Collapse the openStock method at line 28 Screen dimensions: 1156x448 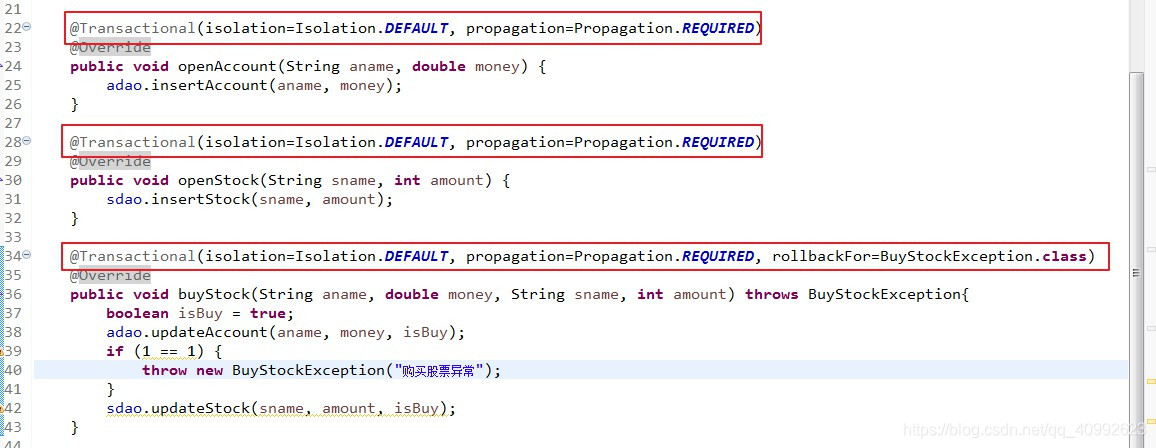(x=27, y=140)
